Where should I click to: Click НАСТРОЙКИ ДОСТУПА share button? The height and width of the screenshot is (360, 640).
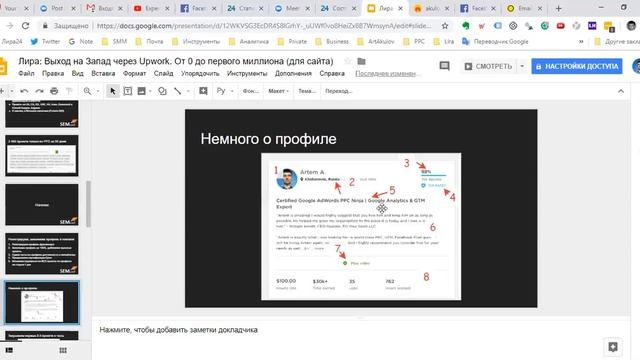pos(577,66)
